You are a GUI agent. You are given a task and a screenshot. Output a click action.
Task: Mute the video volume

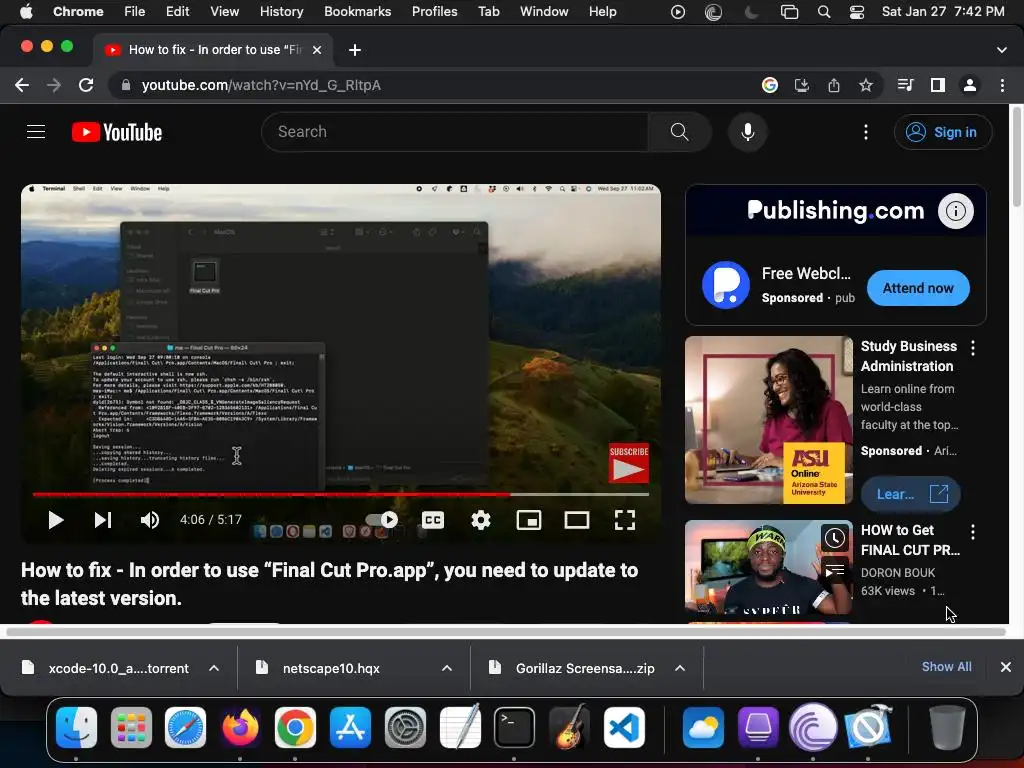coord(150,520)
